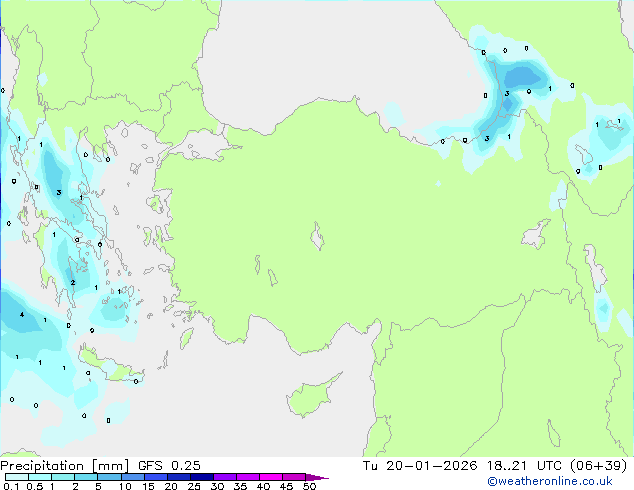Click the '0.1' legend scale number
The width and height of the screenshot is (634, 490).
11,486
